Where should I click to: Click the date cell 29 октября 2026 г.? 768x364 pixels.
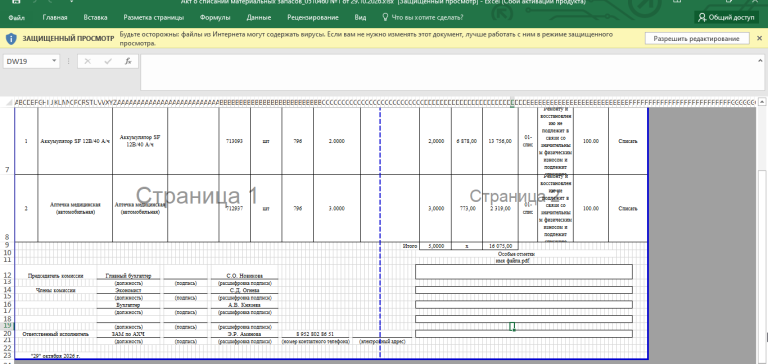coord(55,356)
